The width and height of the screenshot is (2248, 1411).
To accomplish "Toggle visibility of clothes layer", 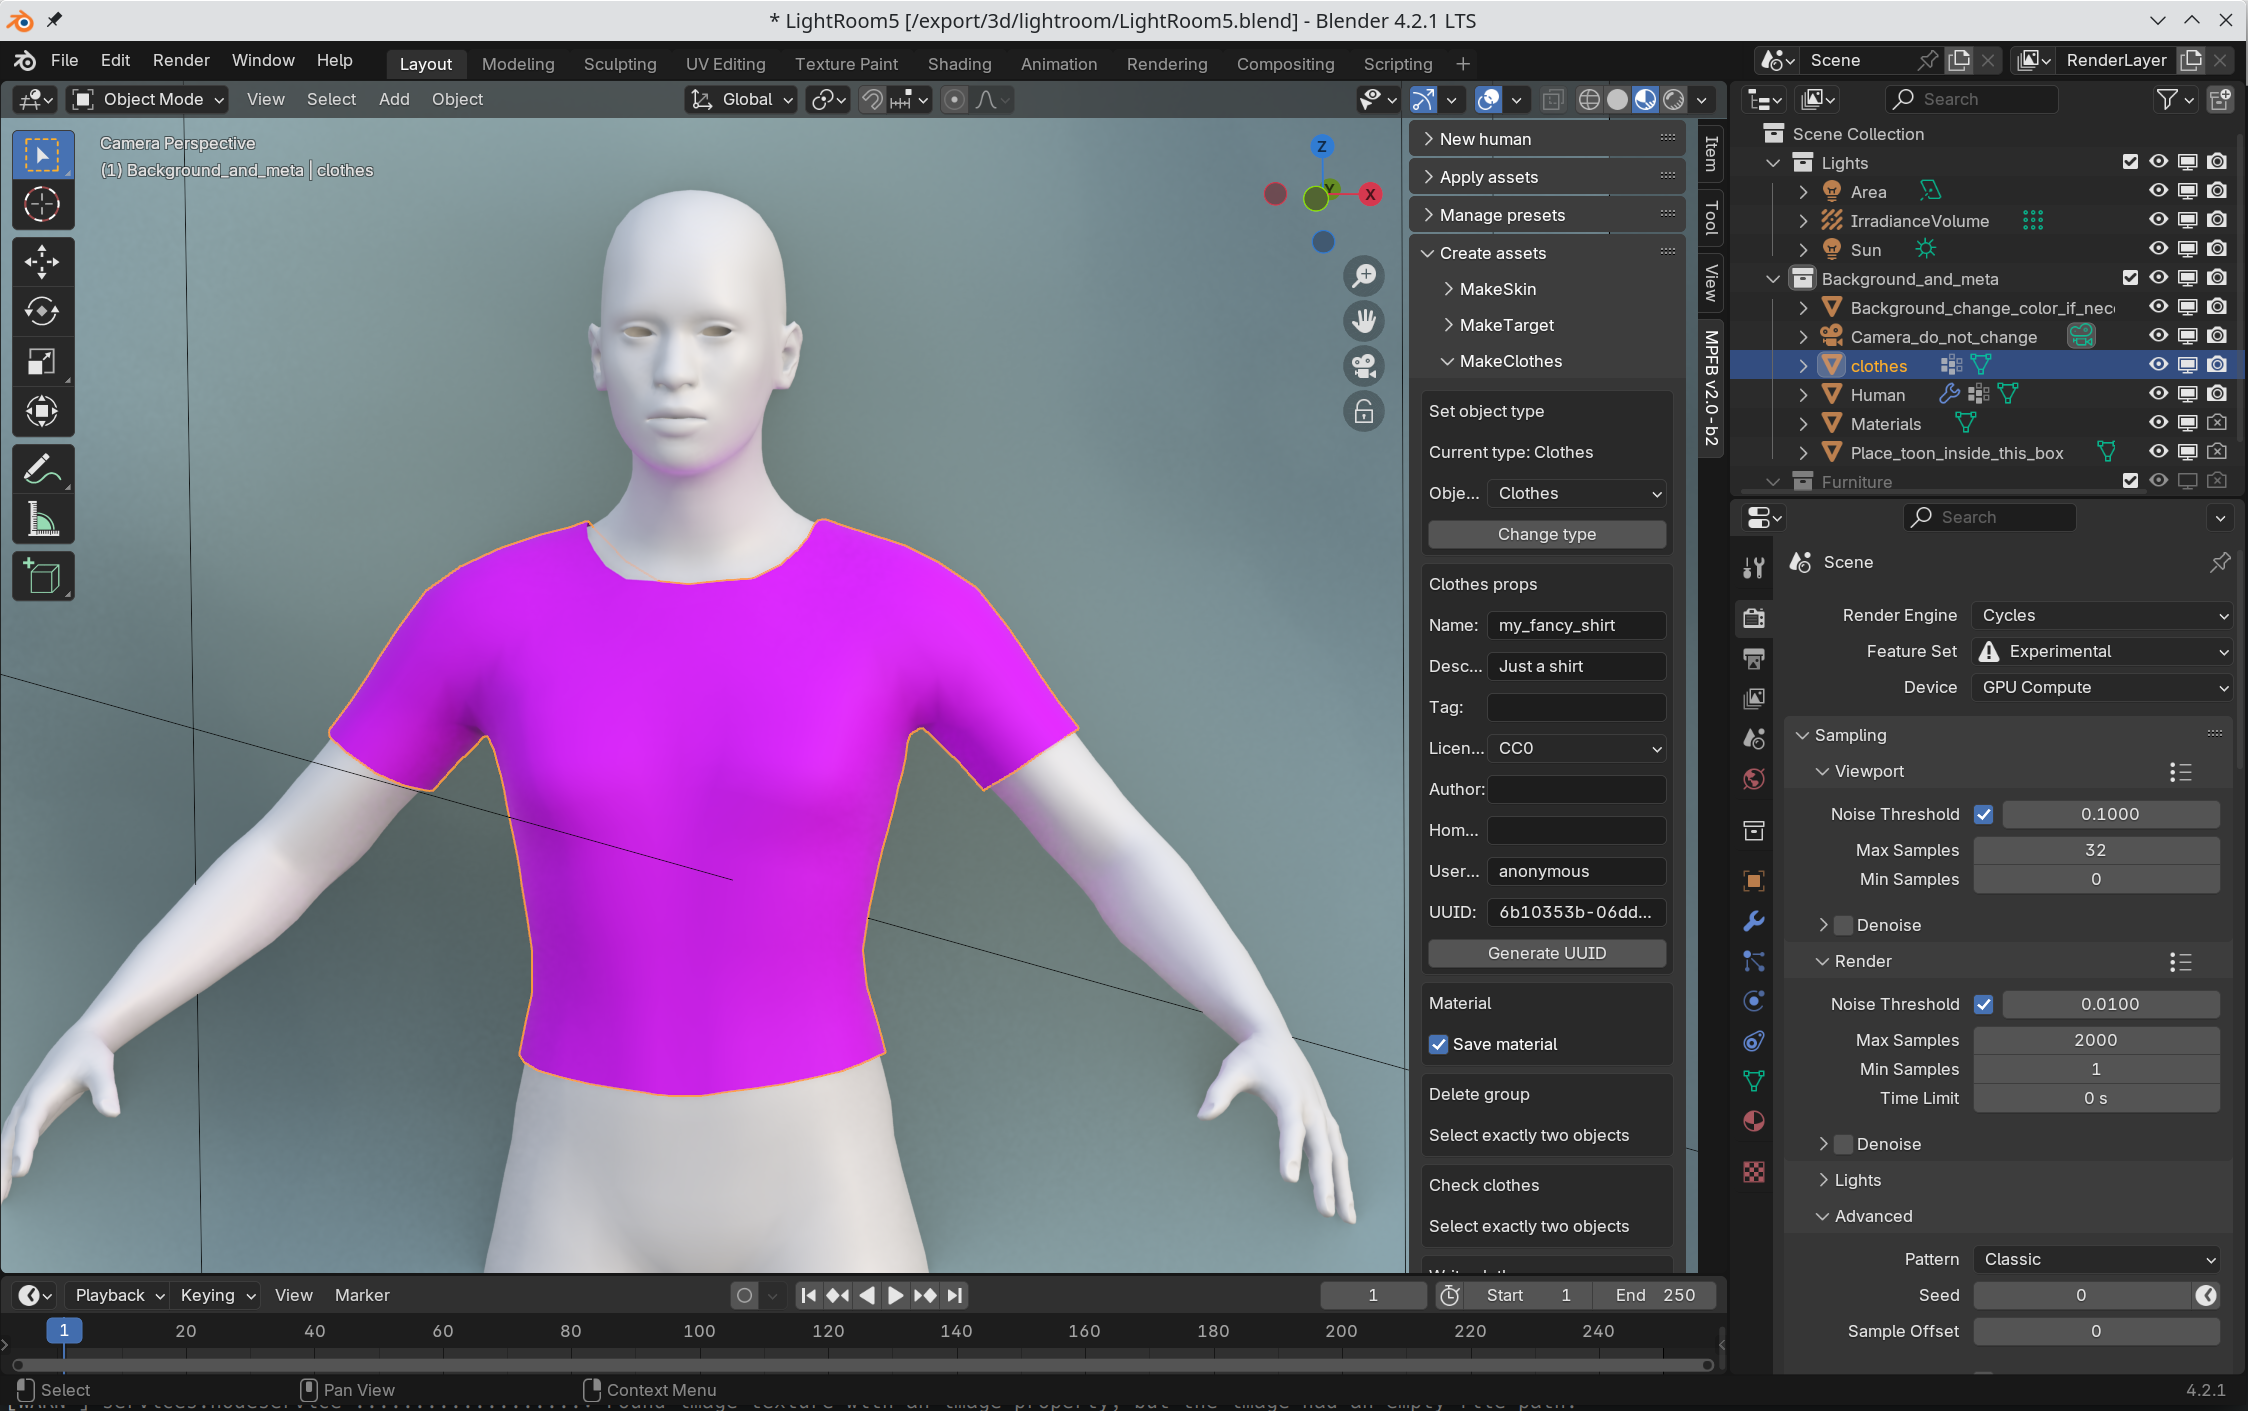I will pyautogui.click(x=2157, y=364).
